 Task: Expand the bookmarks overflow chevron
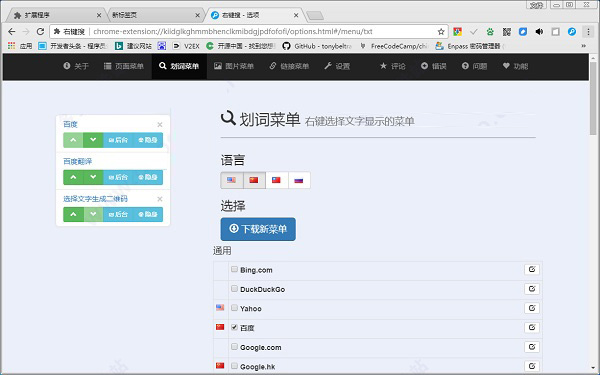click(x=584, y=46)
